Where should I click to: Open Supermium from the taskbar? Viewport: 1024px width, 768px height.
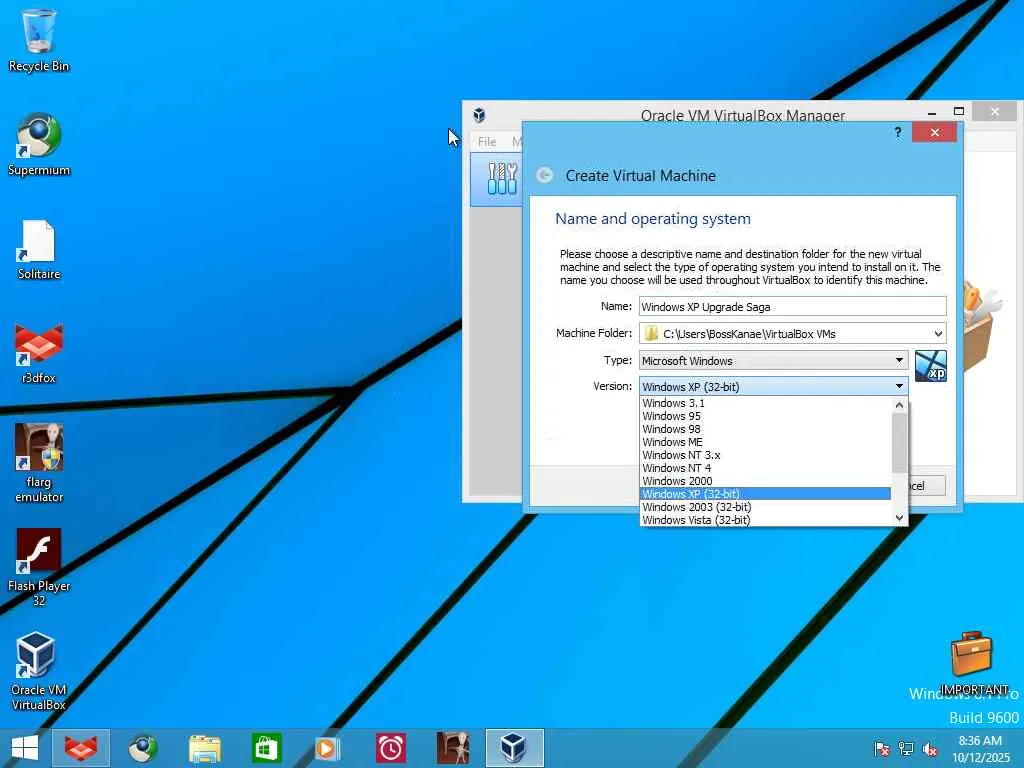pos(142,748)
